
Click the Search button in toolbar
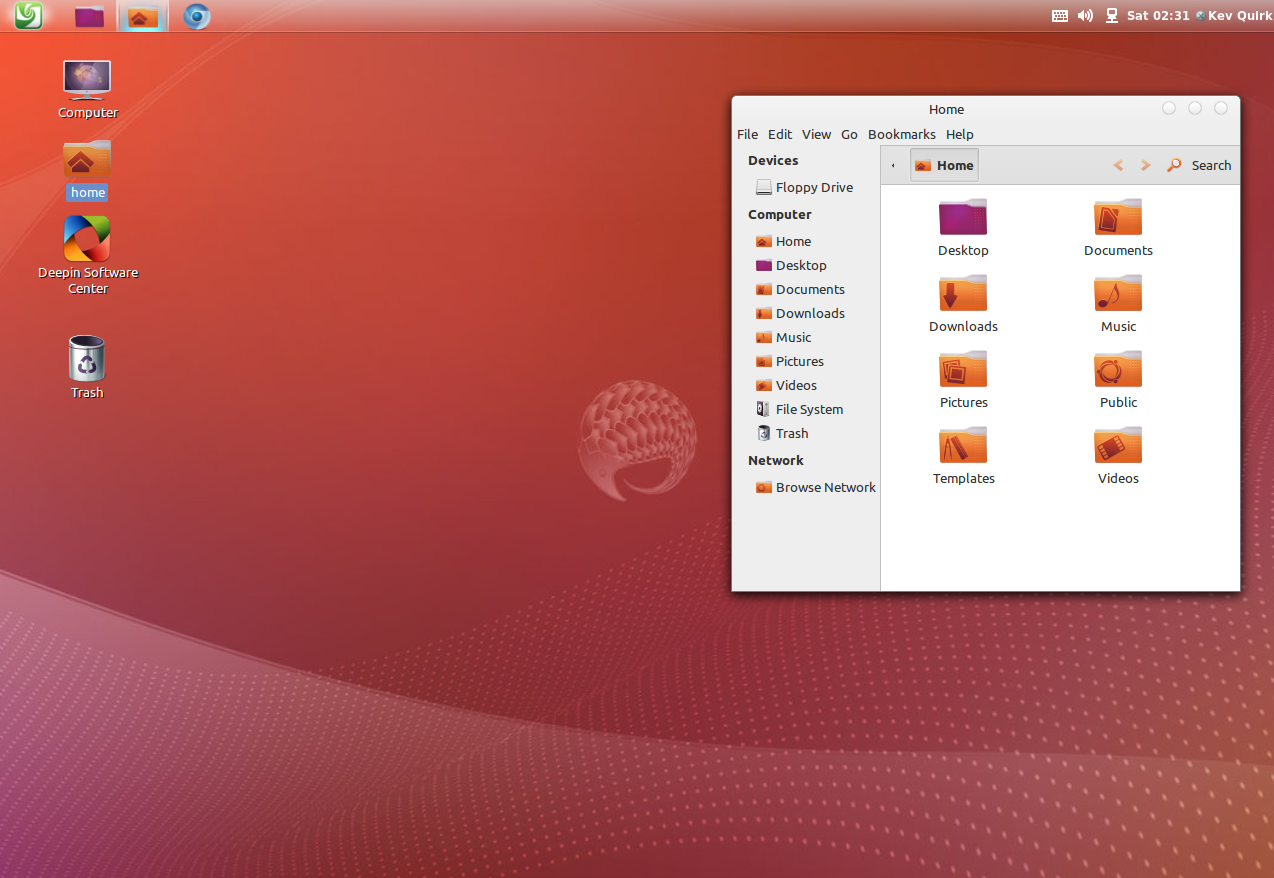(1199, 166)
